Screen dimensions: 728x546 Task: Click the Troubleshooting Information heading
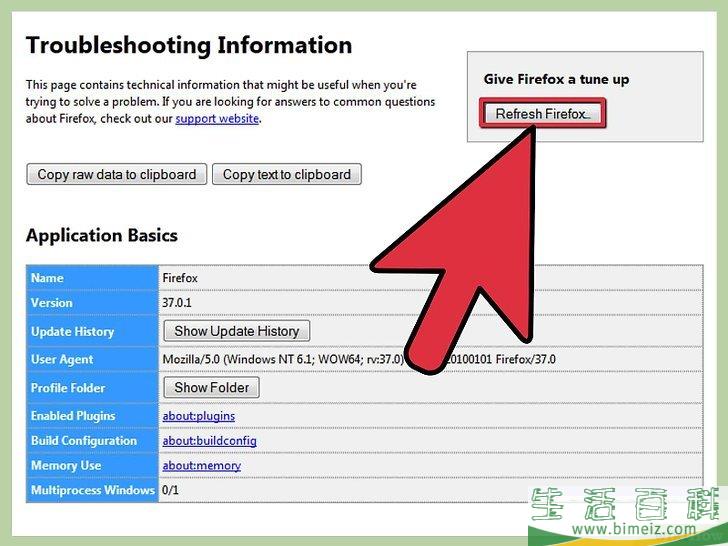[189, 46]
